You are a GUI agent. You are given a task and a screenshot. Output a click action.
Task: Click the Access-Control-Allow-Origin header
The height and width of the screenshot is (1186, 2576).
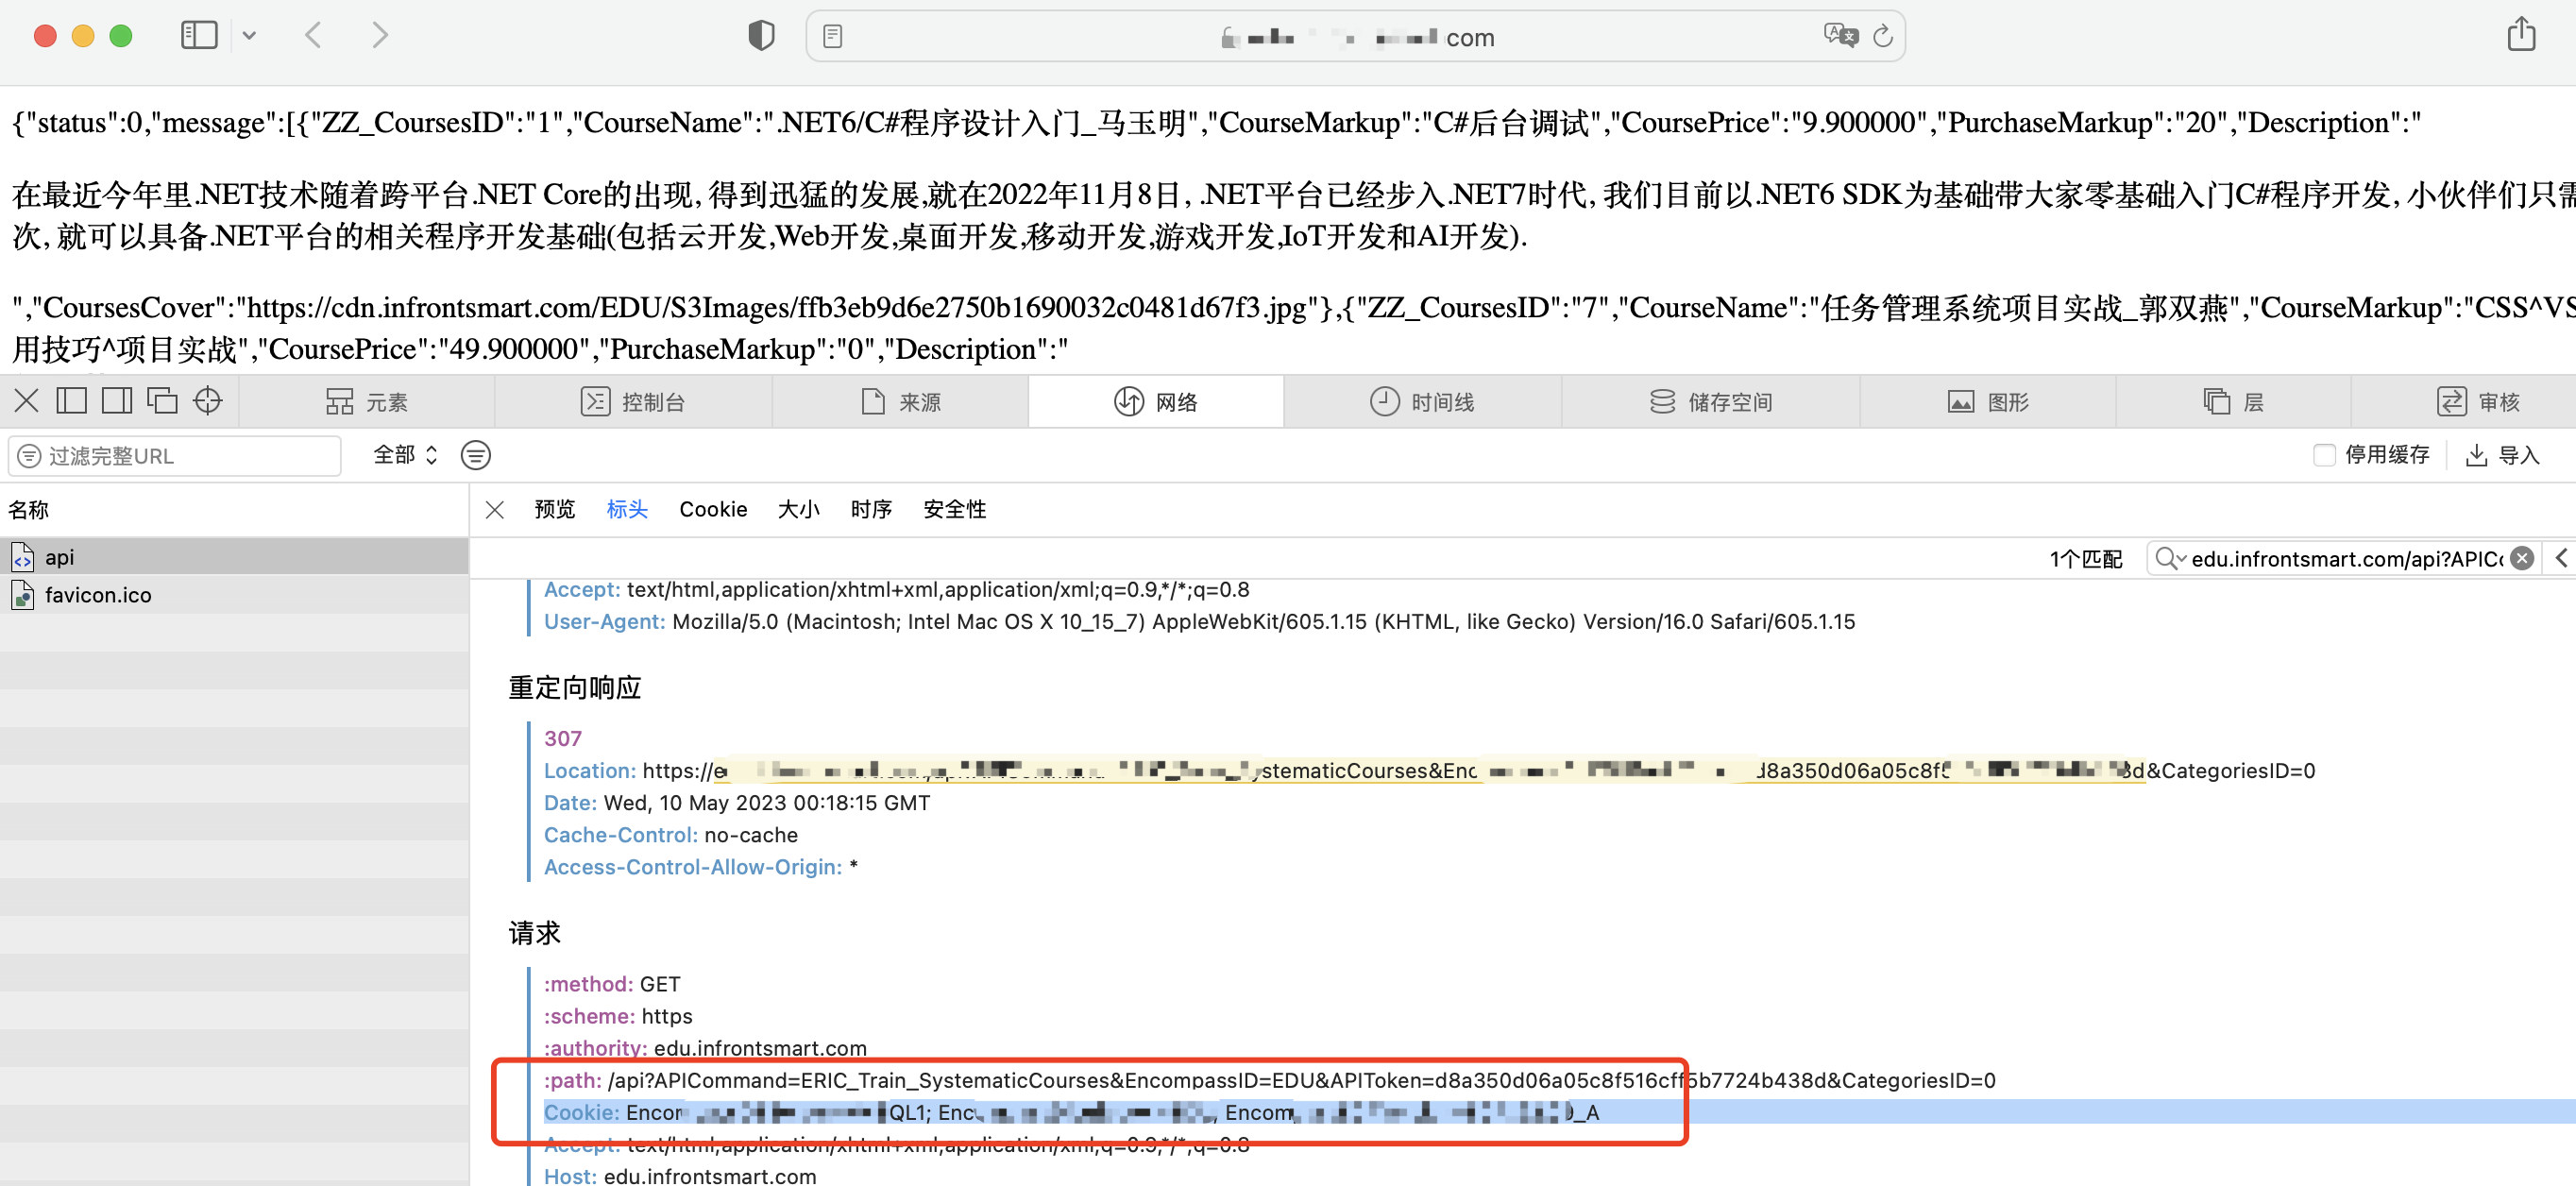tap(700, 866)
